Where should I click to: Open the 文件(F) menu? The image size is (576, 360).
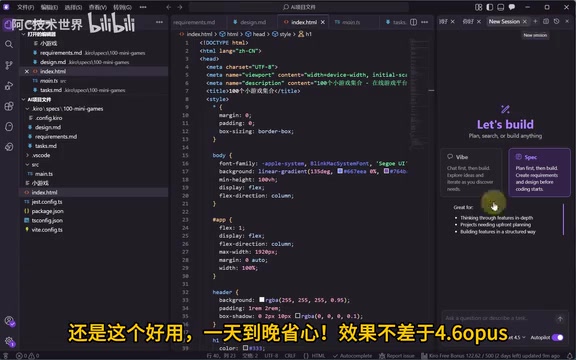click(x=25, y=7)
